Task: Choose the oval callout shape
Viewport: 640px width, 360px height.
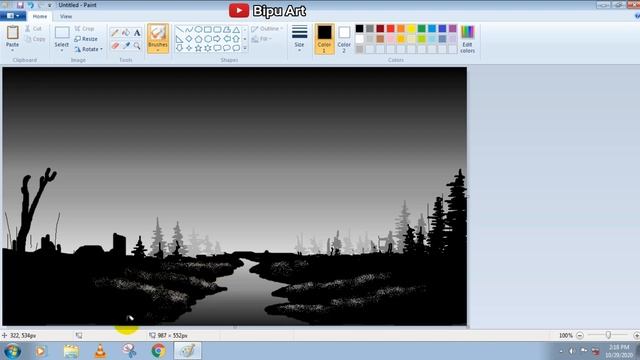Action: [227, 48]
